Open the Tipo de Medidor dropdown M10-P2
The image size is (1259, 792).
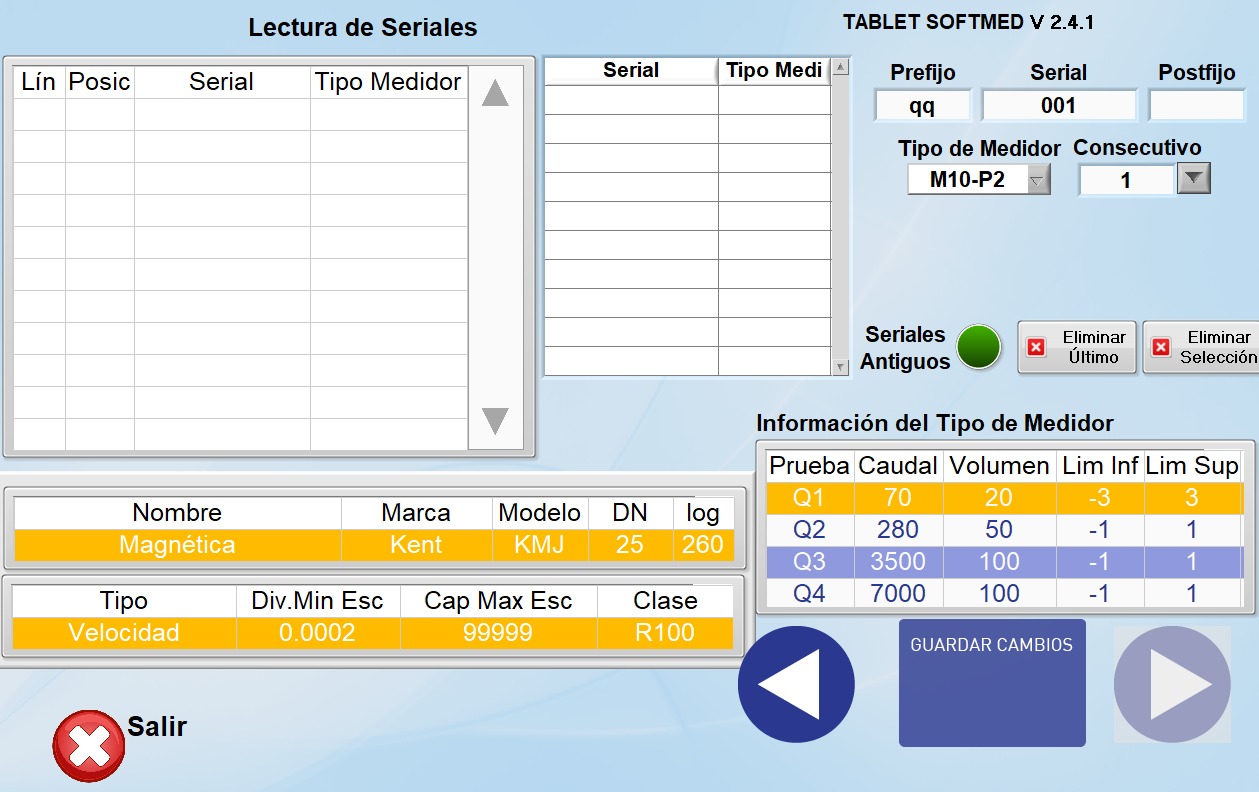[x=979, y=180]
